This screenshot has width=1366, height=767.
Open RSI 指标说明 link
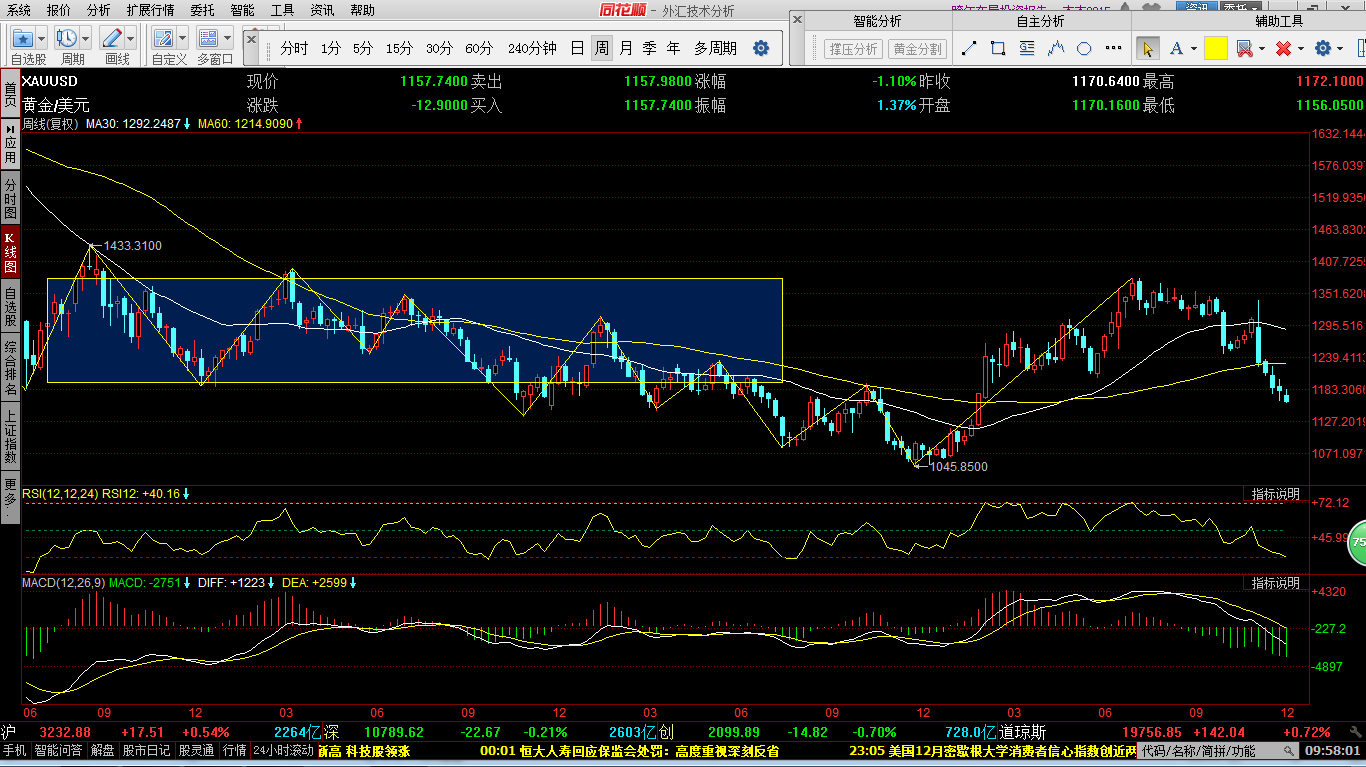click(x=1275, y=494)
